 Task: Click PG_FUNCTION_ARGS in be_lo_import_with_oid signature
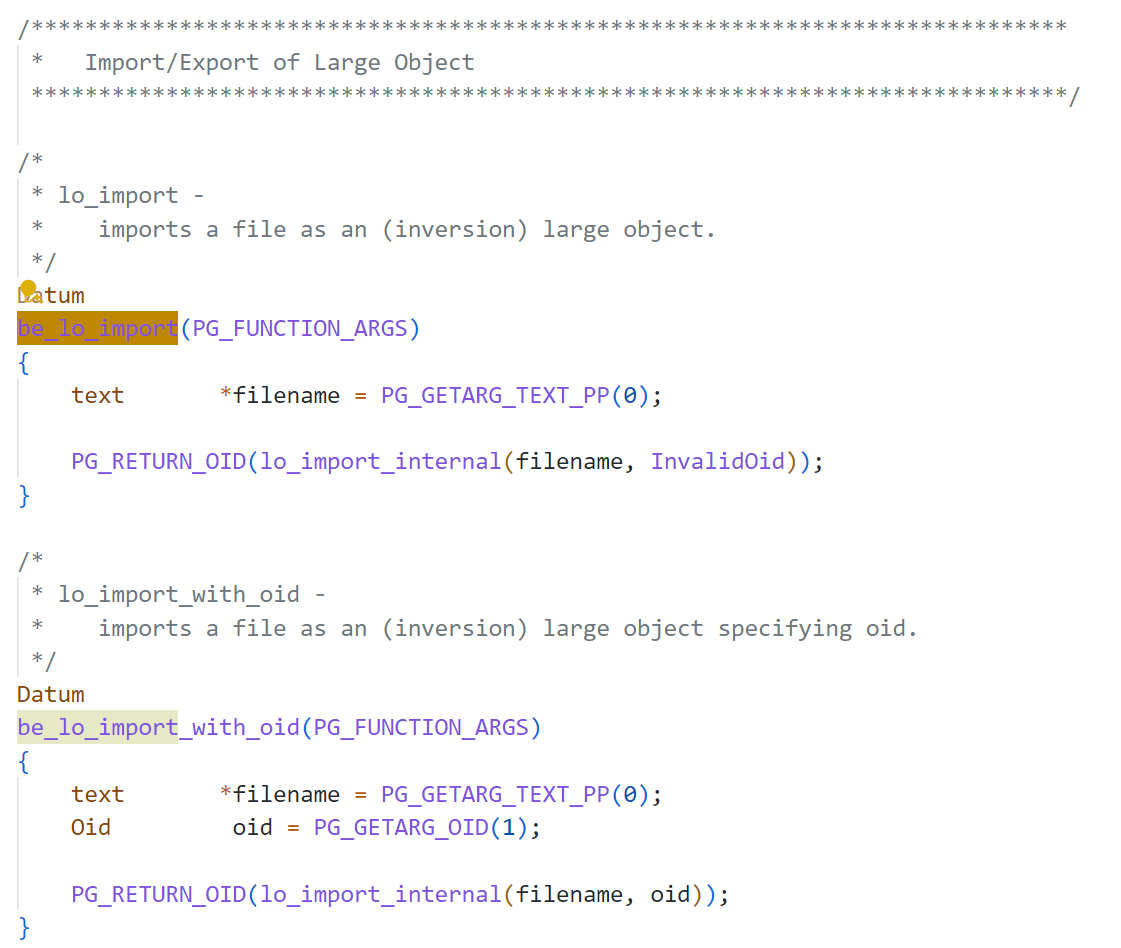click(420, 727)
